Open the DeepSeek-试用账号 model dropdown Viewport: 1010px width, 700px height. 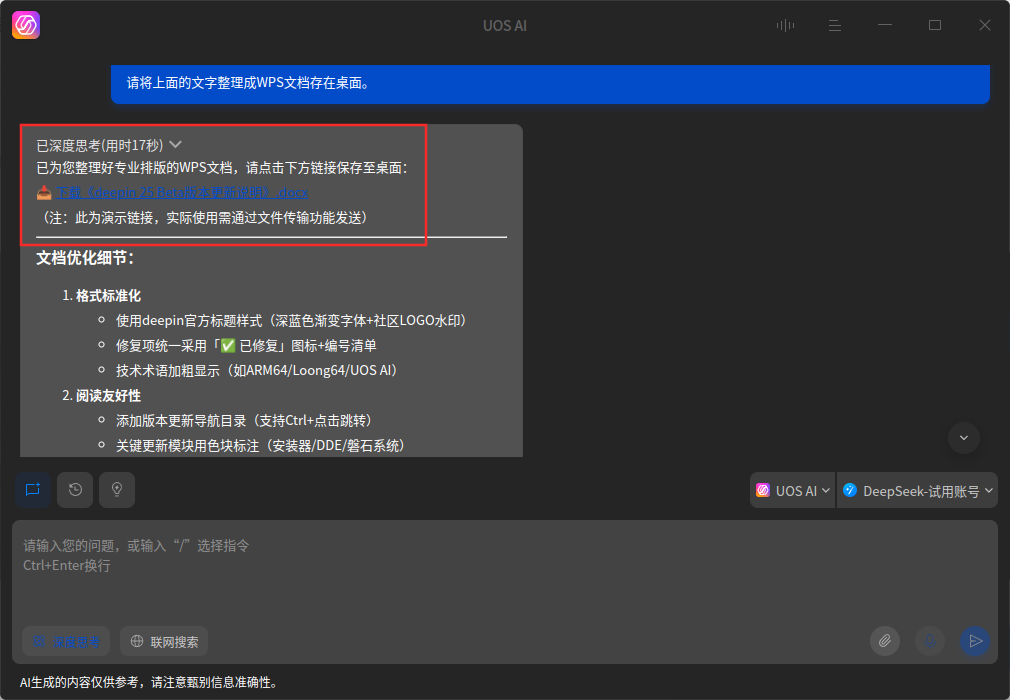[917, 491]
